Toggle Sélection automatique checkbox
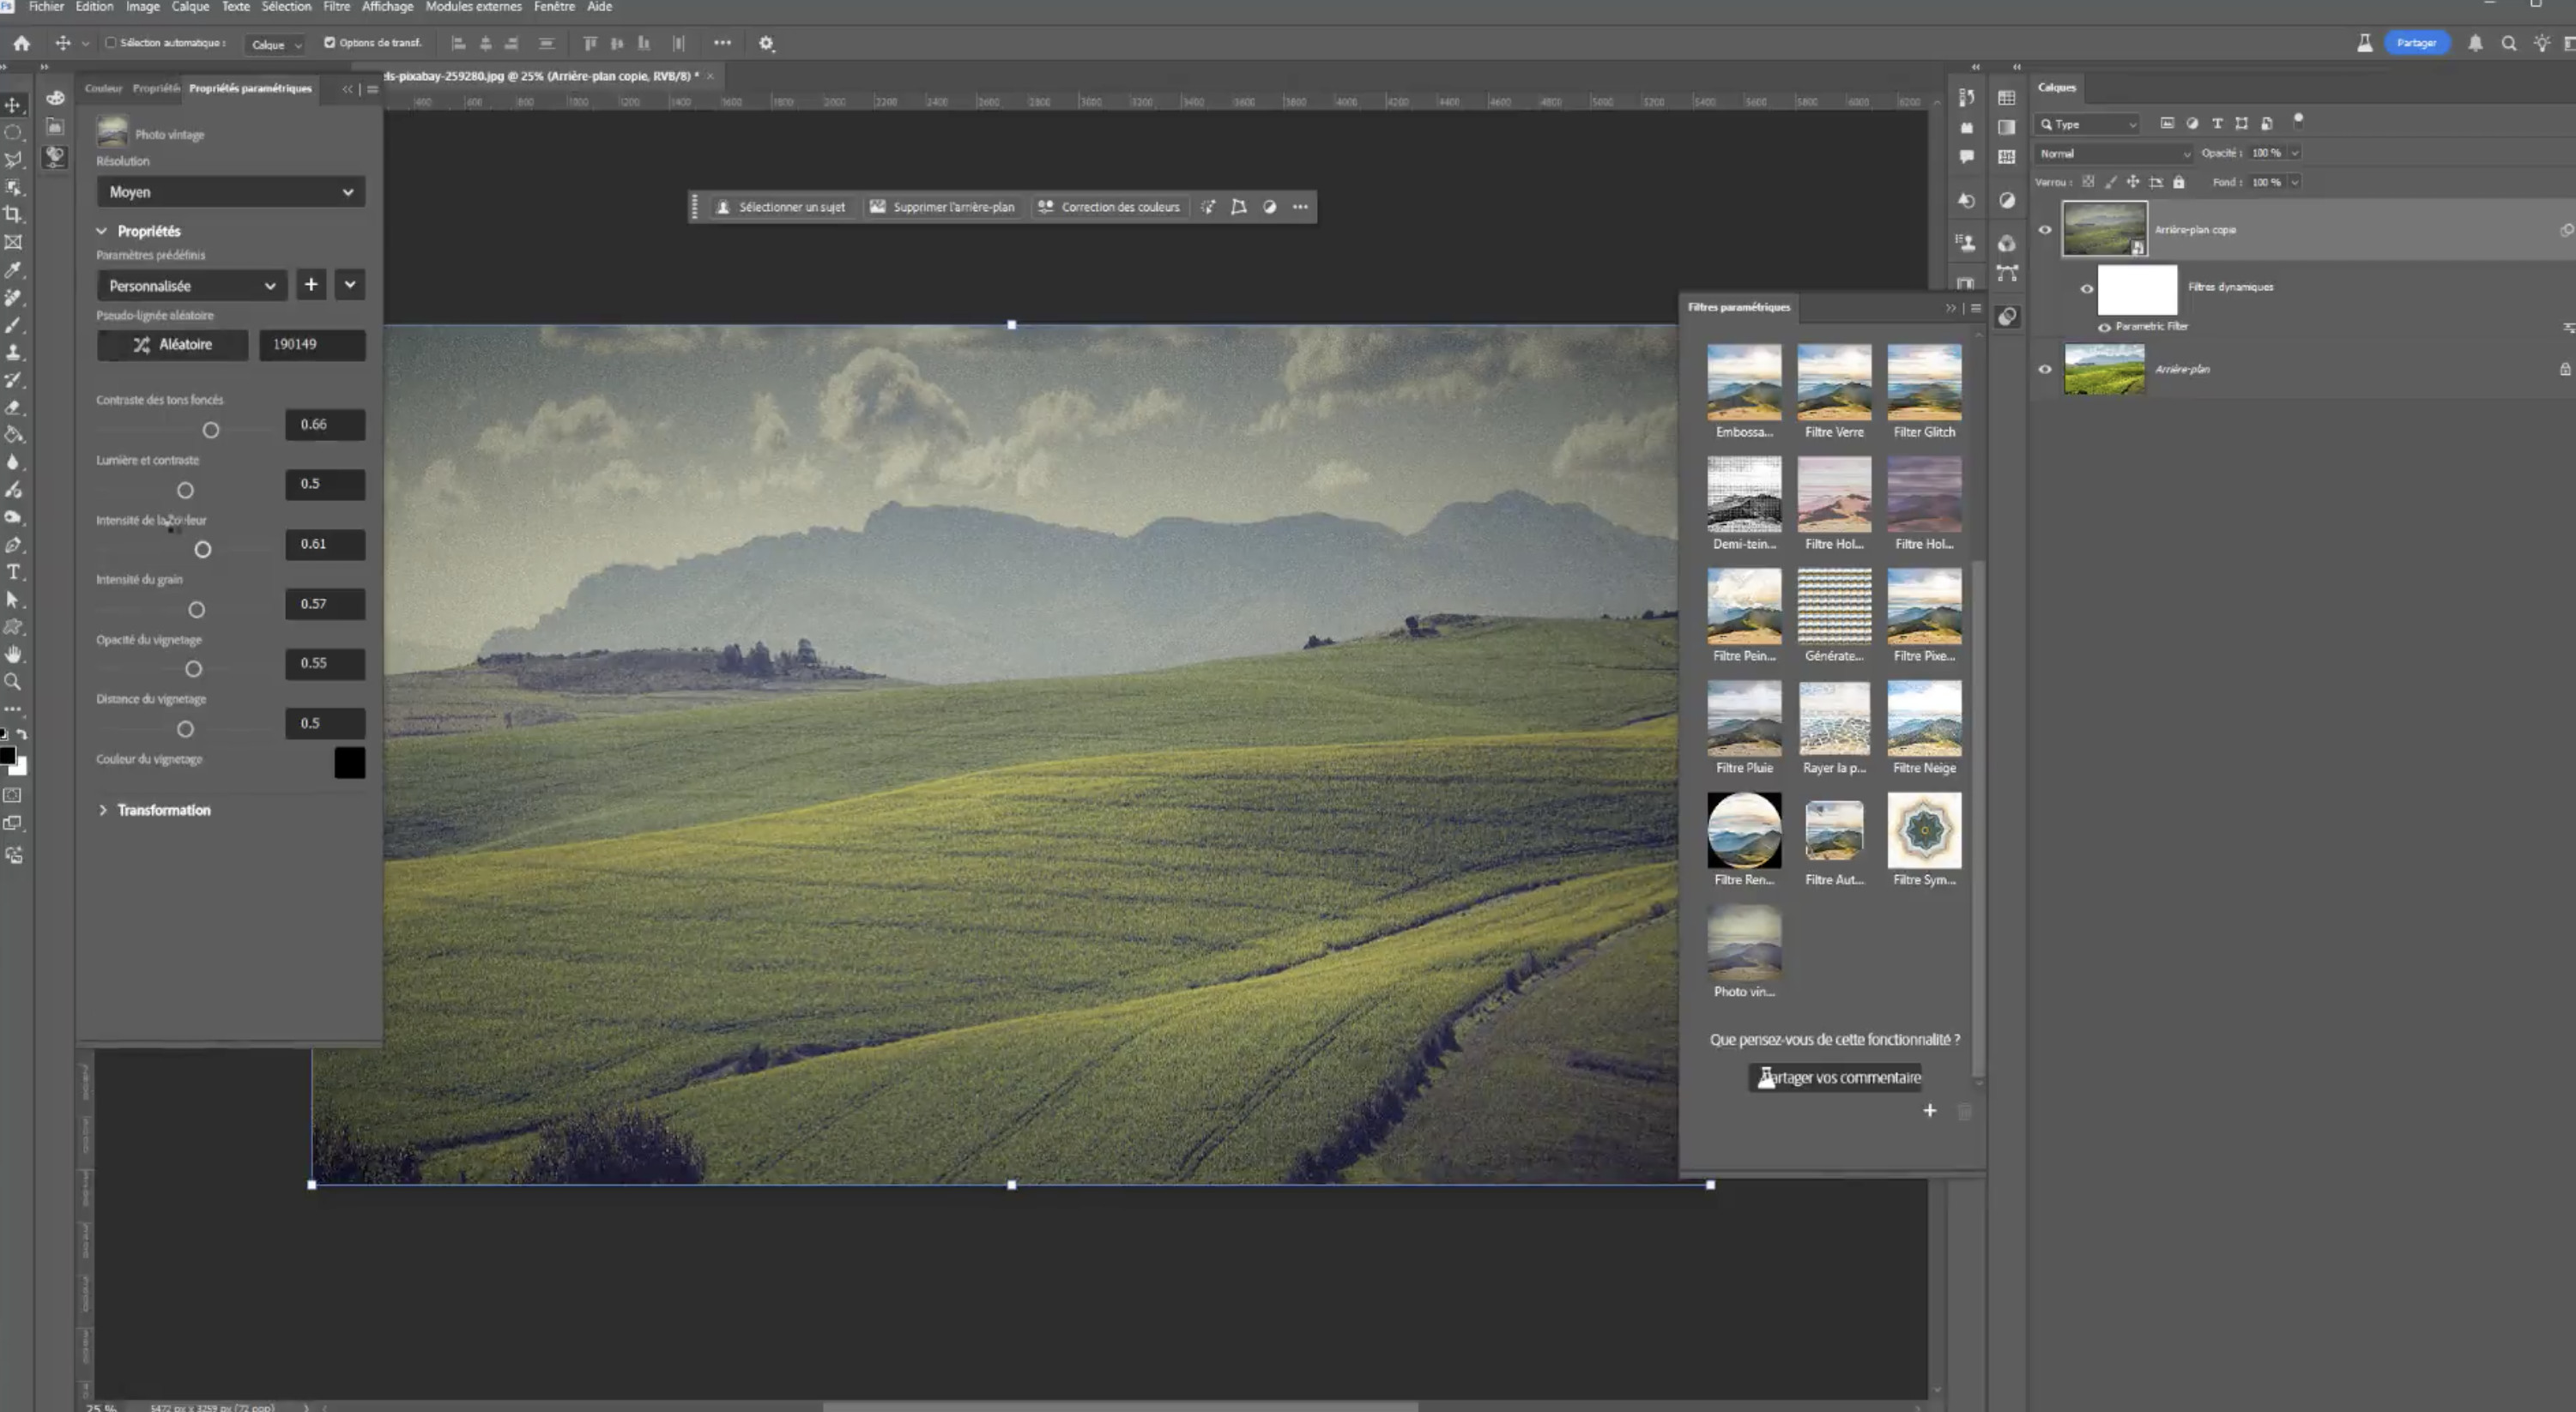Viewport: 2576px width, 1412px height. click(111, 43)
